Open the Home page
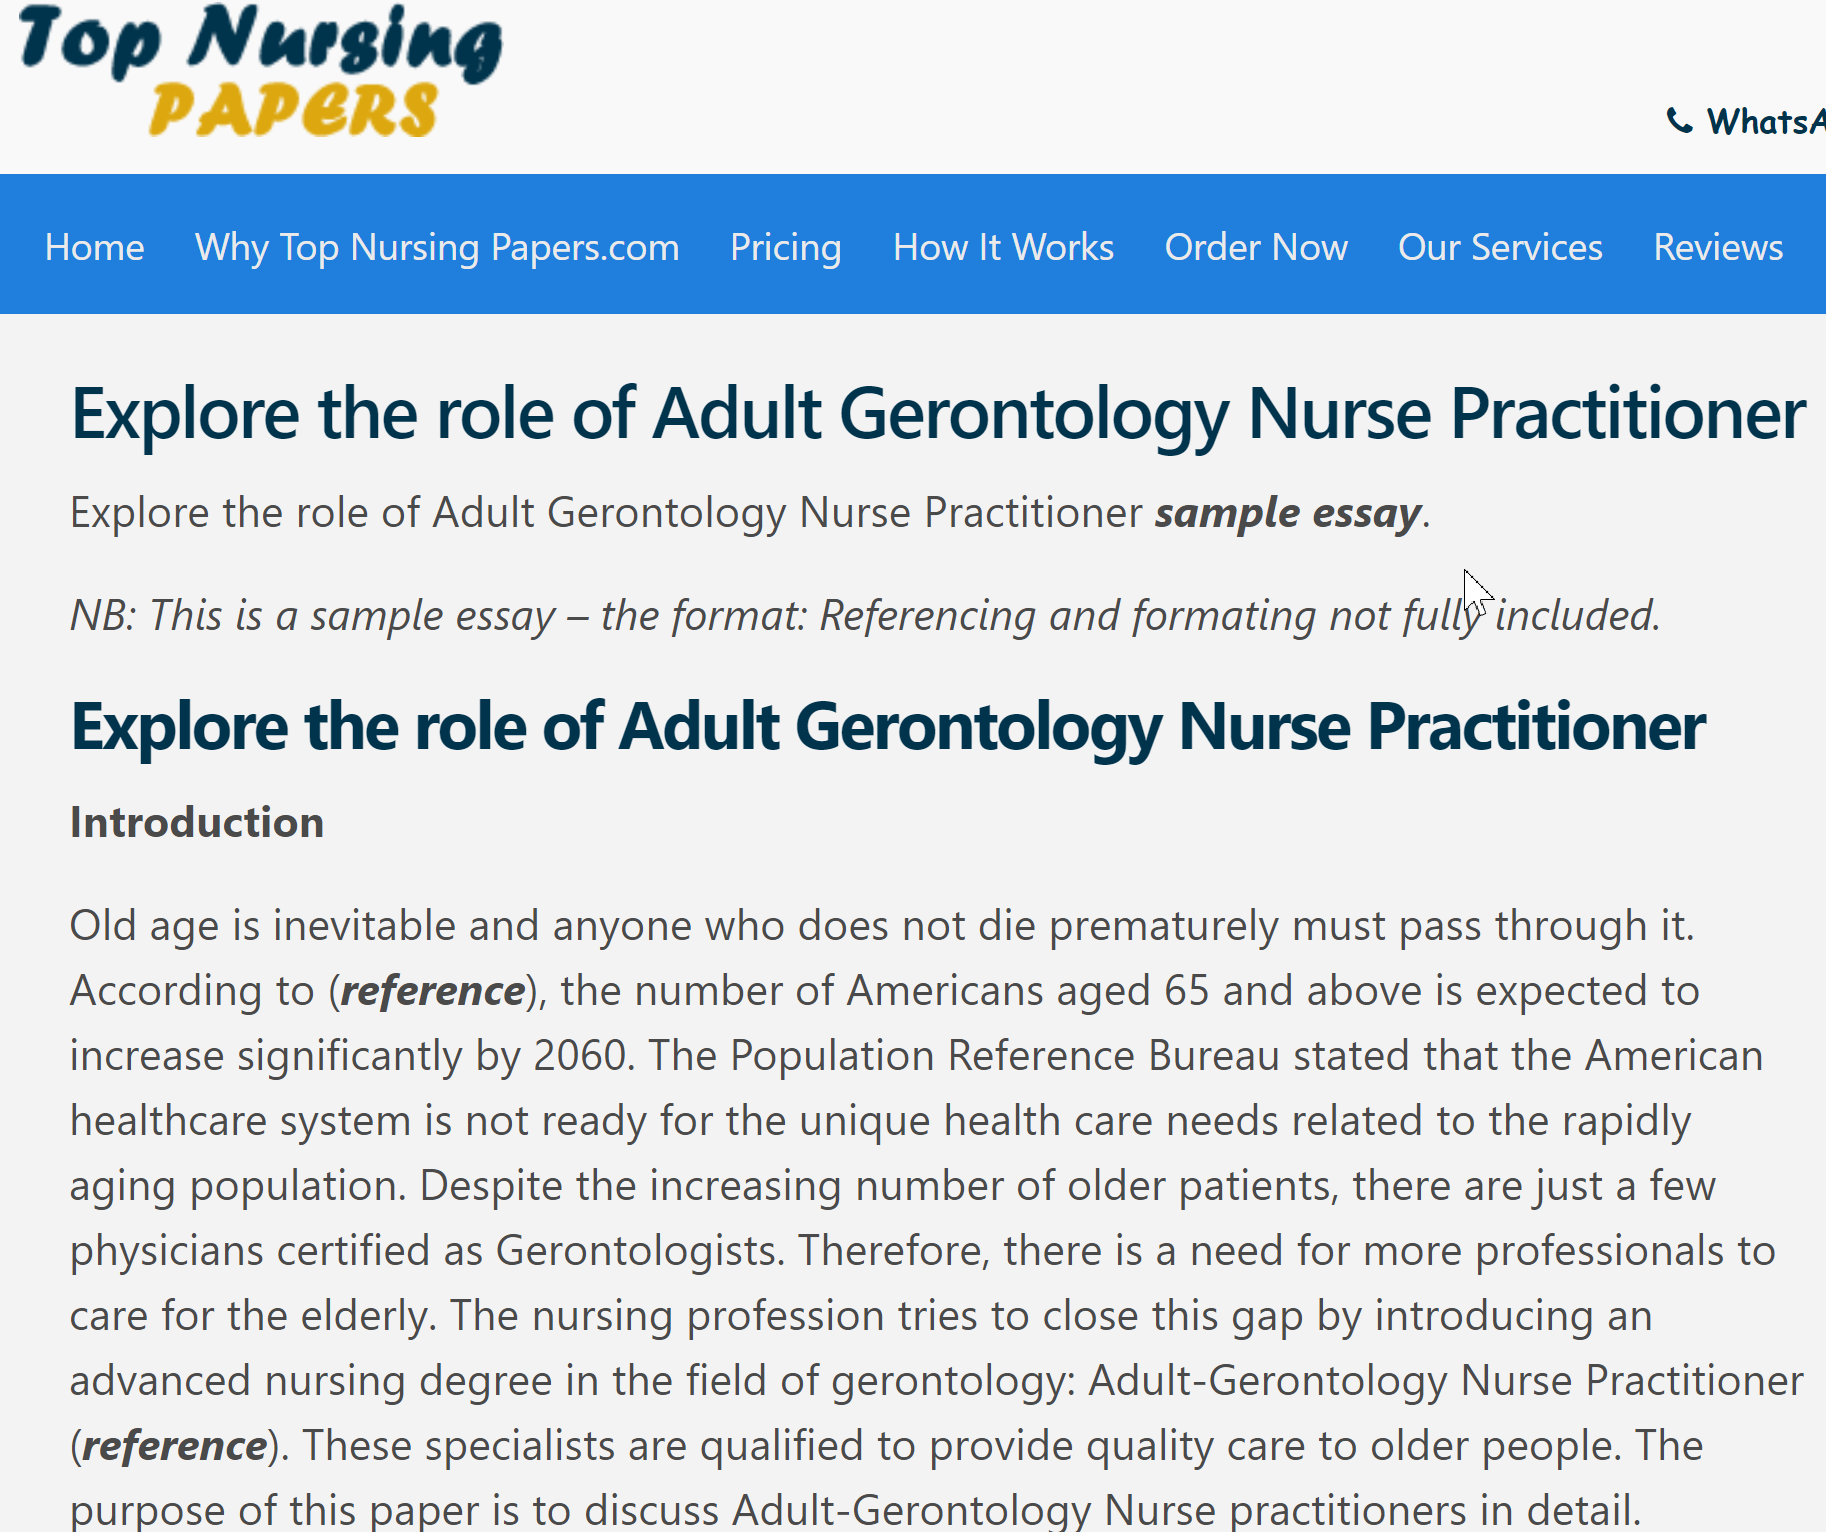The width and height of the screenshot is (1826, 1532). (x=94, y=247)
